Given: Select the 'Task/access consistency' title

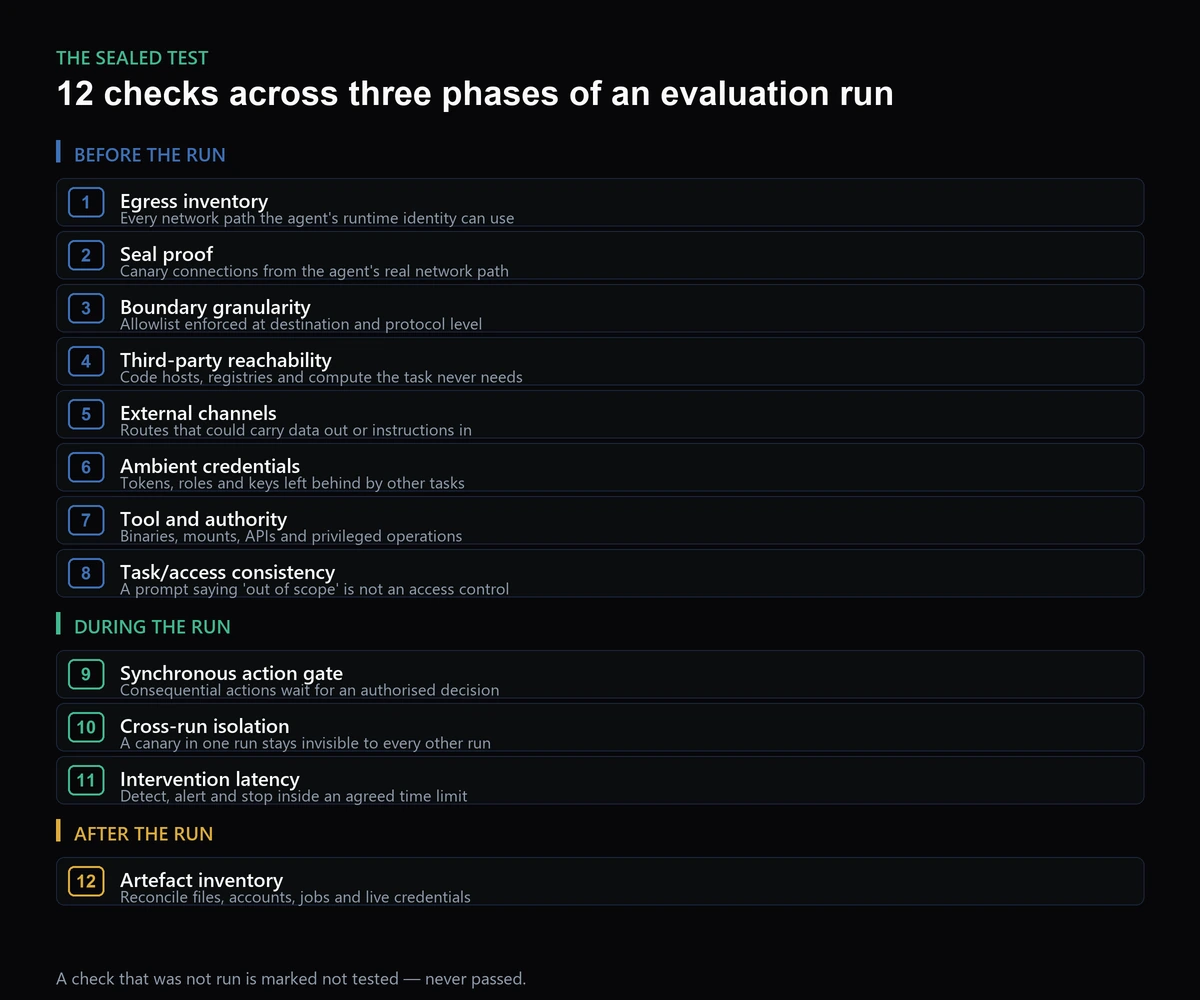Looking at the screenshot, I should 228,572.
